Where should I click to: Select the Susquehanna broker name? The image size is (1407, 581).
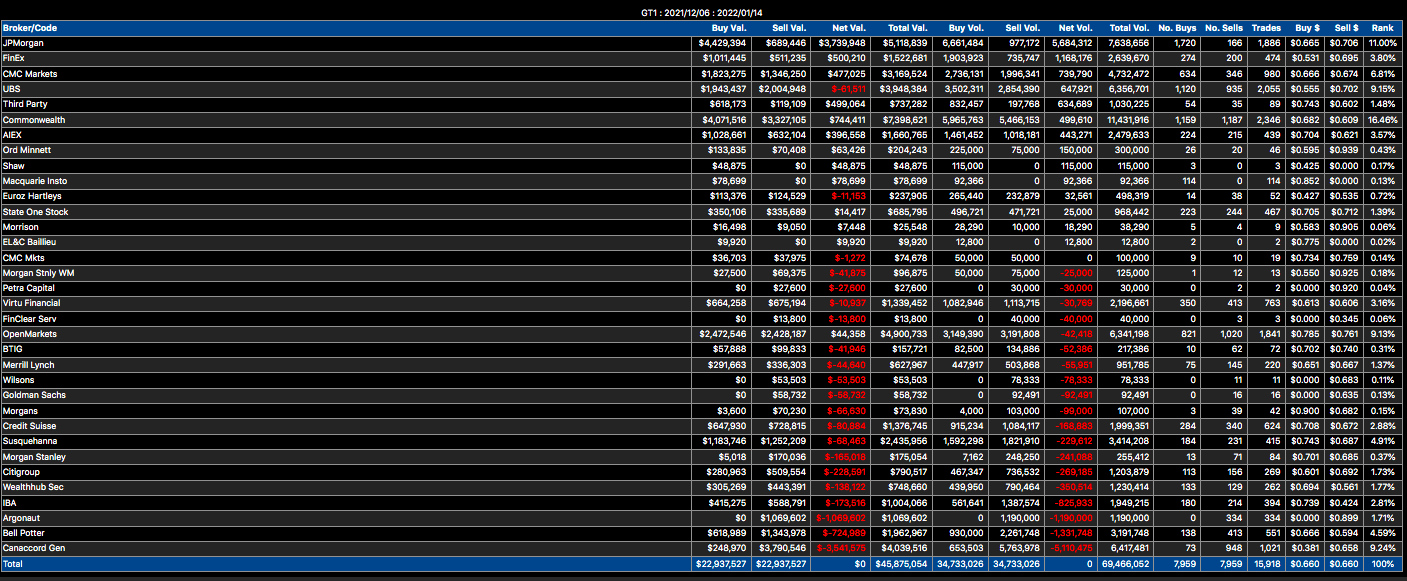pyautogui.click(x=30, y=441)
